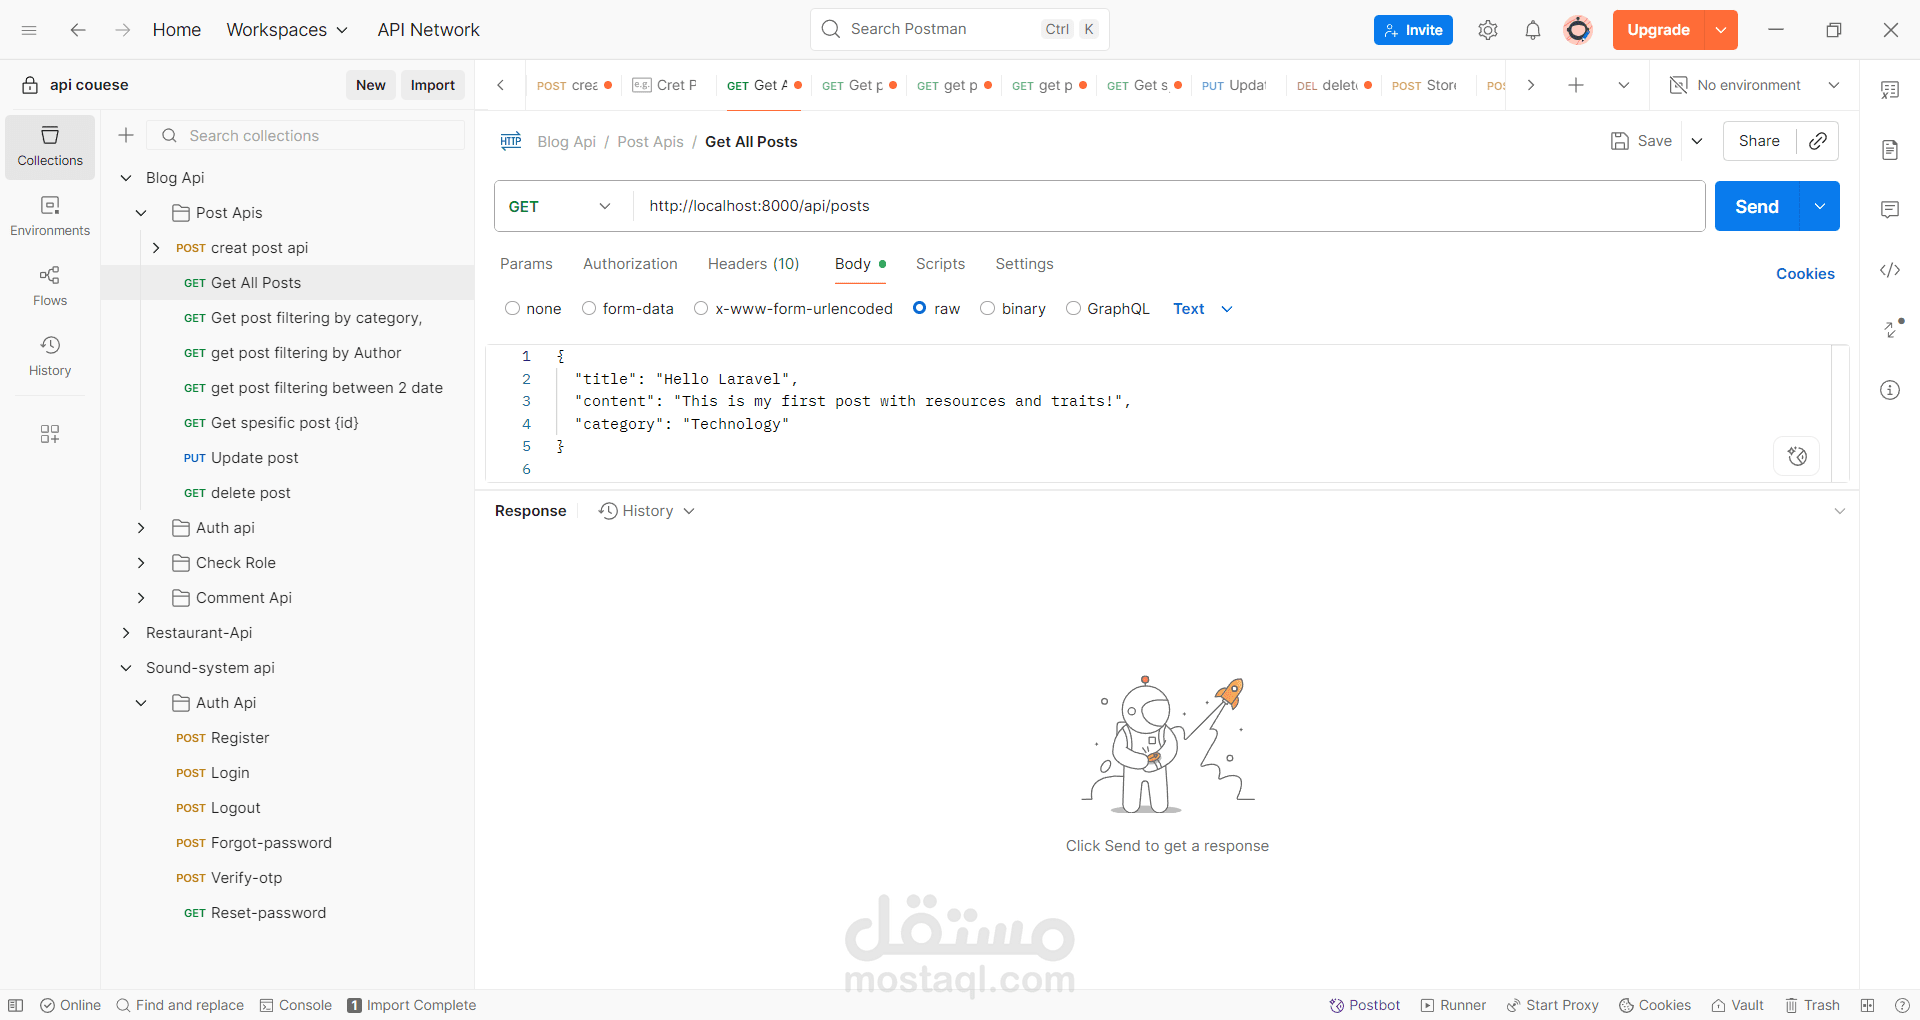Click the New button
Screen dimensions: 1920x1020
click(x=370, y=85)
